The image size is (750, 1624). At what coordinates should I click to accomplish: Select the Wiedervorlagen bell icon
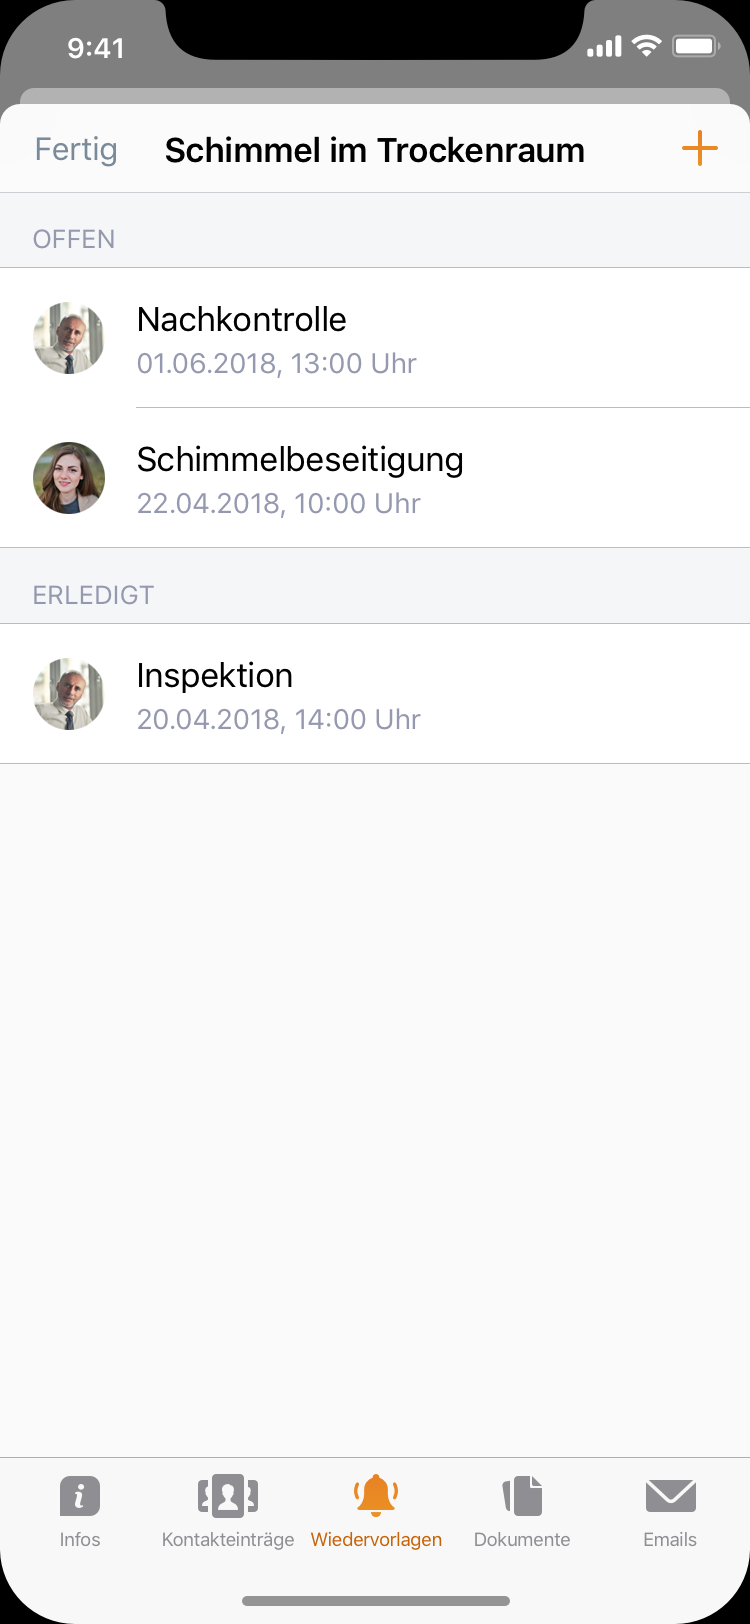pyautogui.click(x=376, y=1495)
